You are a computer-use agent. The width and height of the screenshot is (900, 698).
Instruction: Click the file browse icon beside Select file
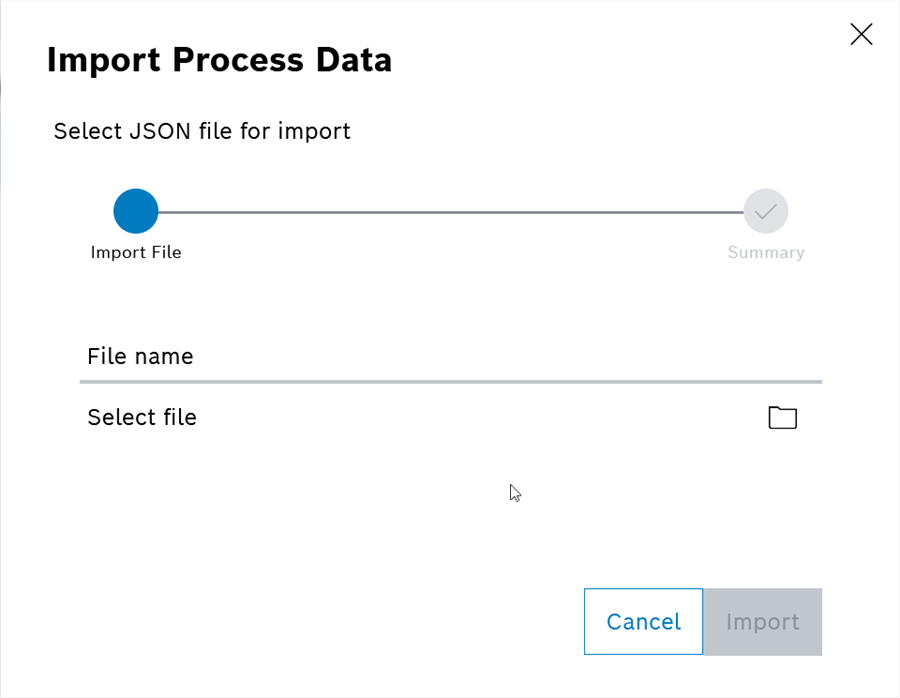(782, 418)
